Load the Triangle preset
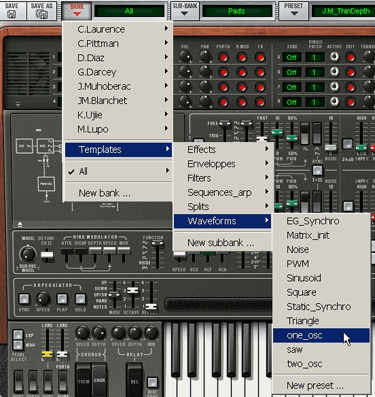This screenshot has height=397, width=375. pos(321,321)
